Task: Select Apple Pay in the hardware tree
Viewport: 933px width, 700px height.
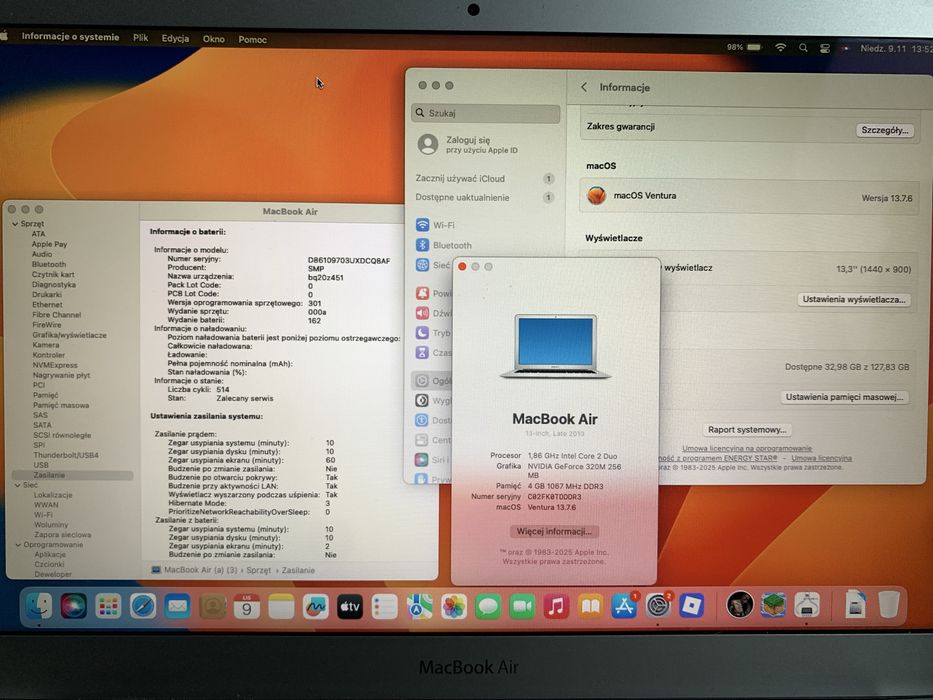Action: pos(49,244)
